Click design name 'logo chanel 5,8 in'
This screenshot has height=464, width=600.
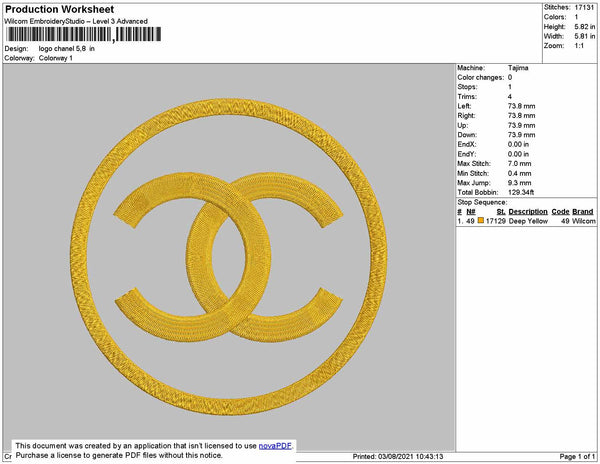point(67,49)
